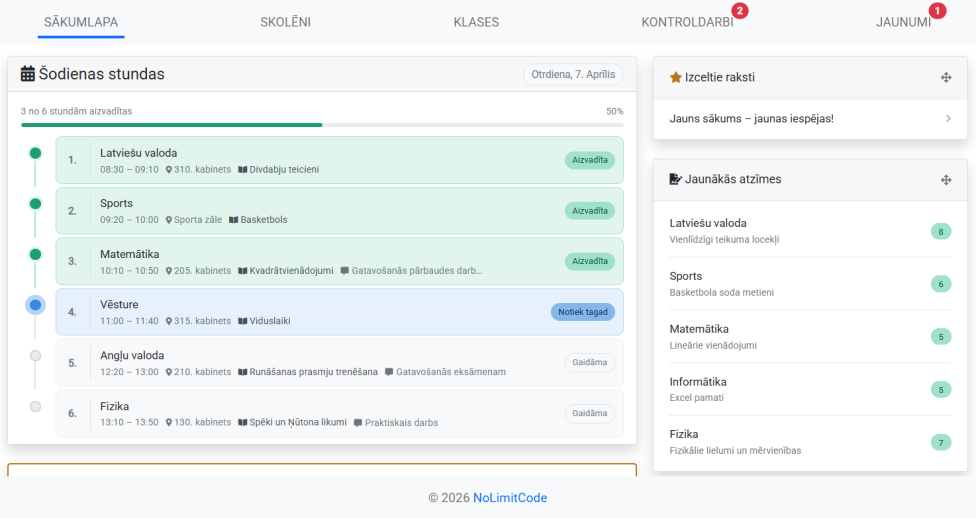Image resolution: width=976 pixels, height=518 pixels.
Task: Click the book icon next to Viduslaiki
Action: pos(242,321)
